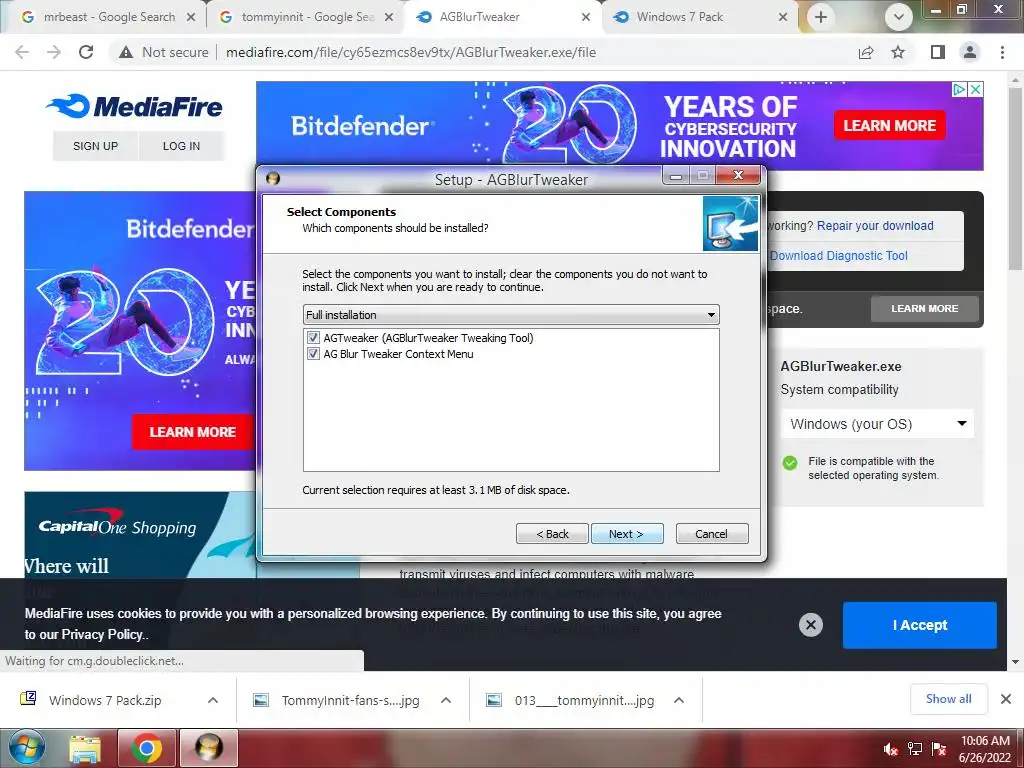Screen dimensions: 1024x768
Task: Click the muted volume tray icon
Action: 890,749
